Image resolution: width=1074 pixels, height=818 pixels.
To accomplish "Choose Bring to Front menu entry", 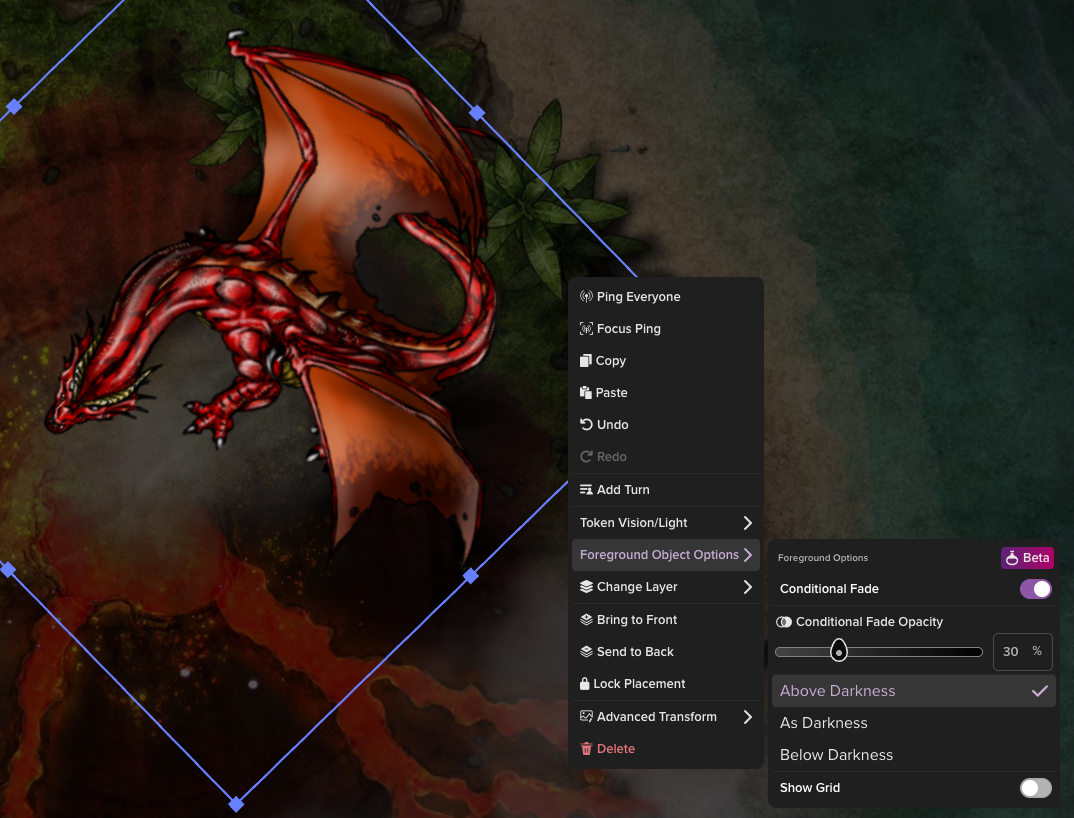I will click(636, 620).
